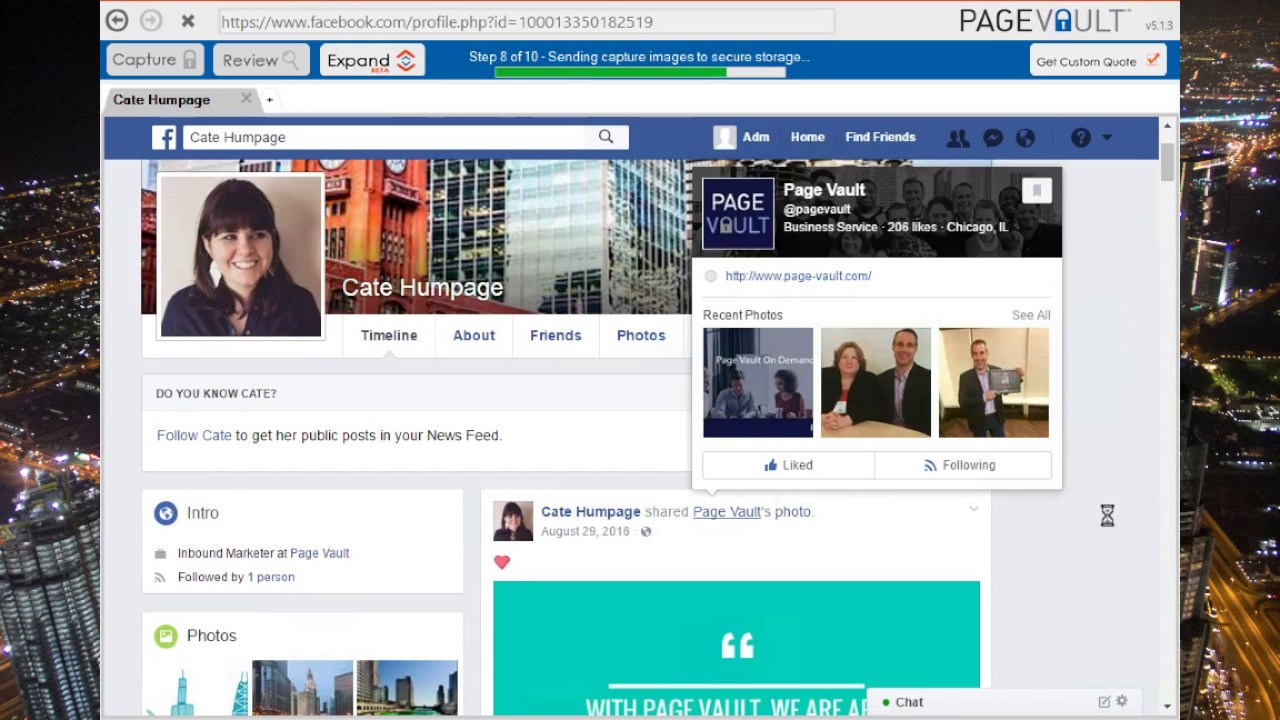Click the heart reaction icon on the post
Screen dimensions: 1280x720
502,563
